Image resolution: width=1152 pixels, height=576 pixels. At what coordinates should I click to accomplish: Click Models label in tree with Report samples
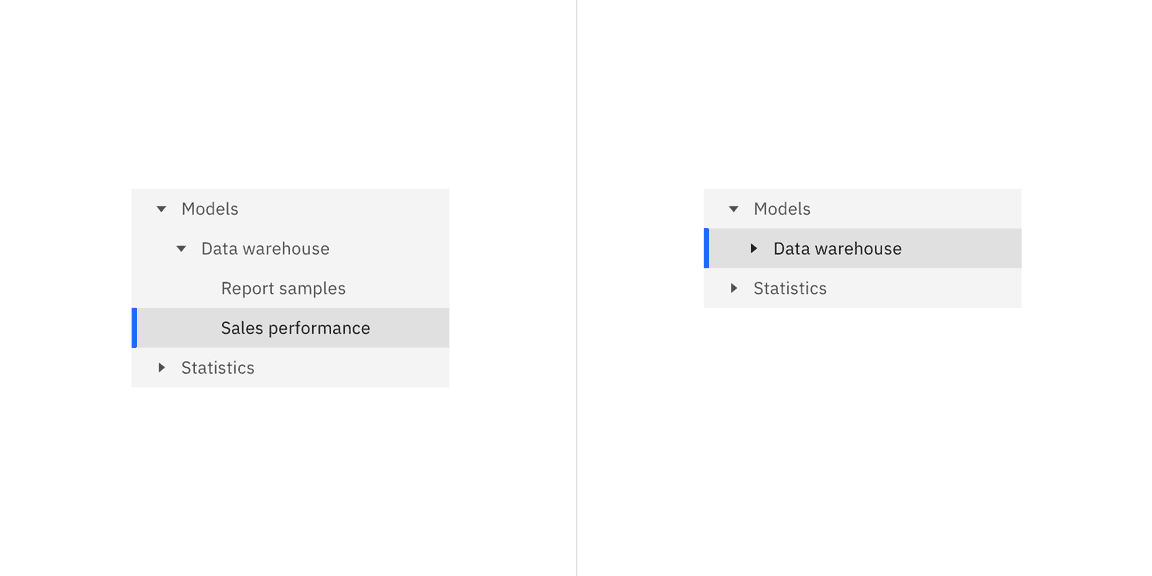coord(210,209)
